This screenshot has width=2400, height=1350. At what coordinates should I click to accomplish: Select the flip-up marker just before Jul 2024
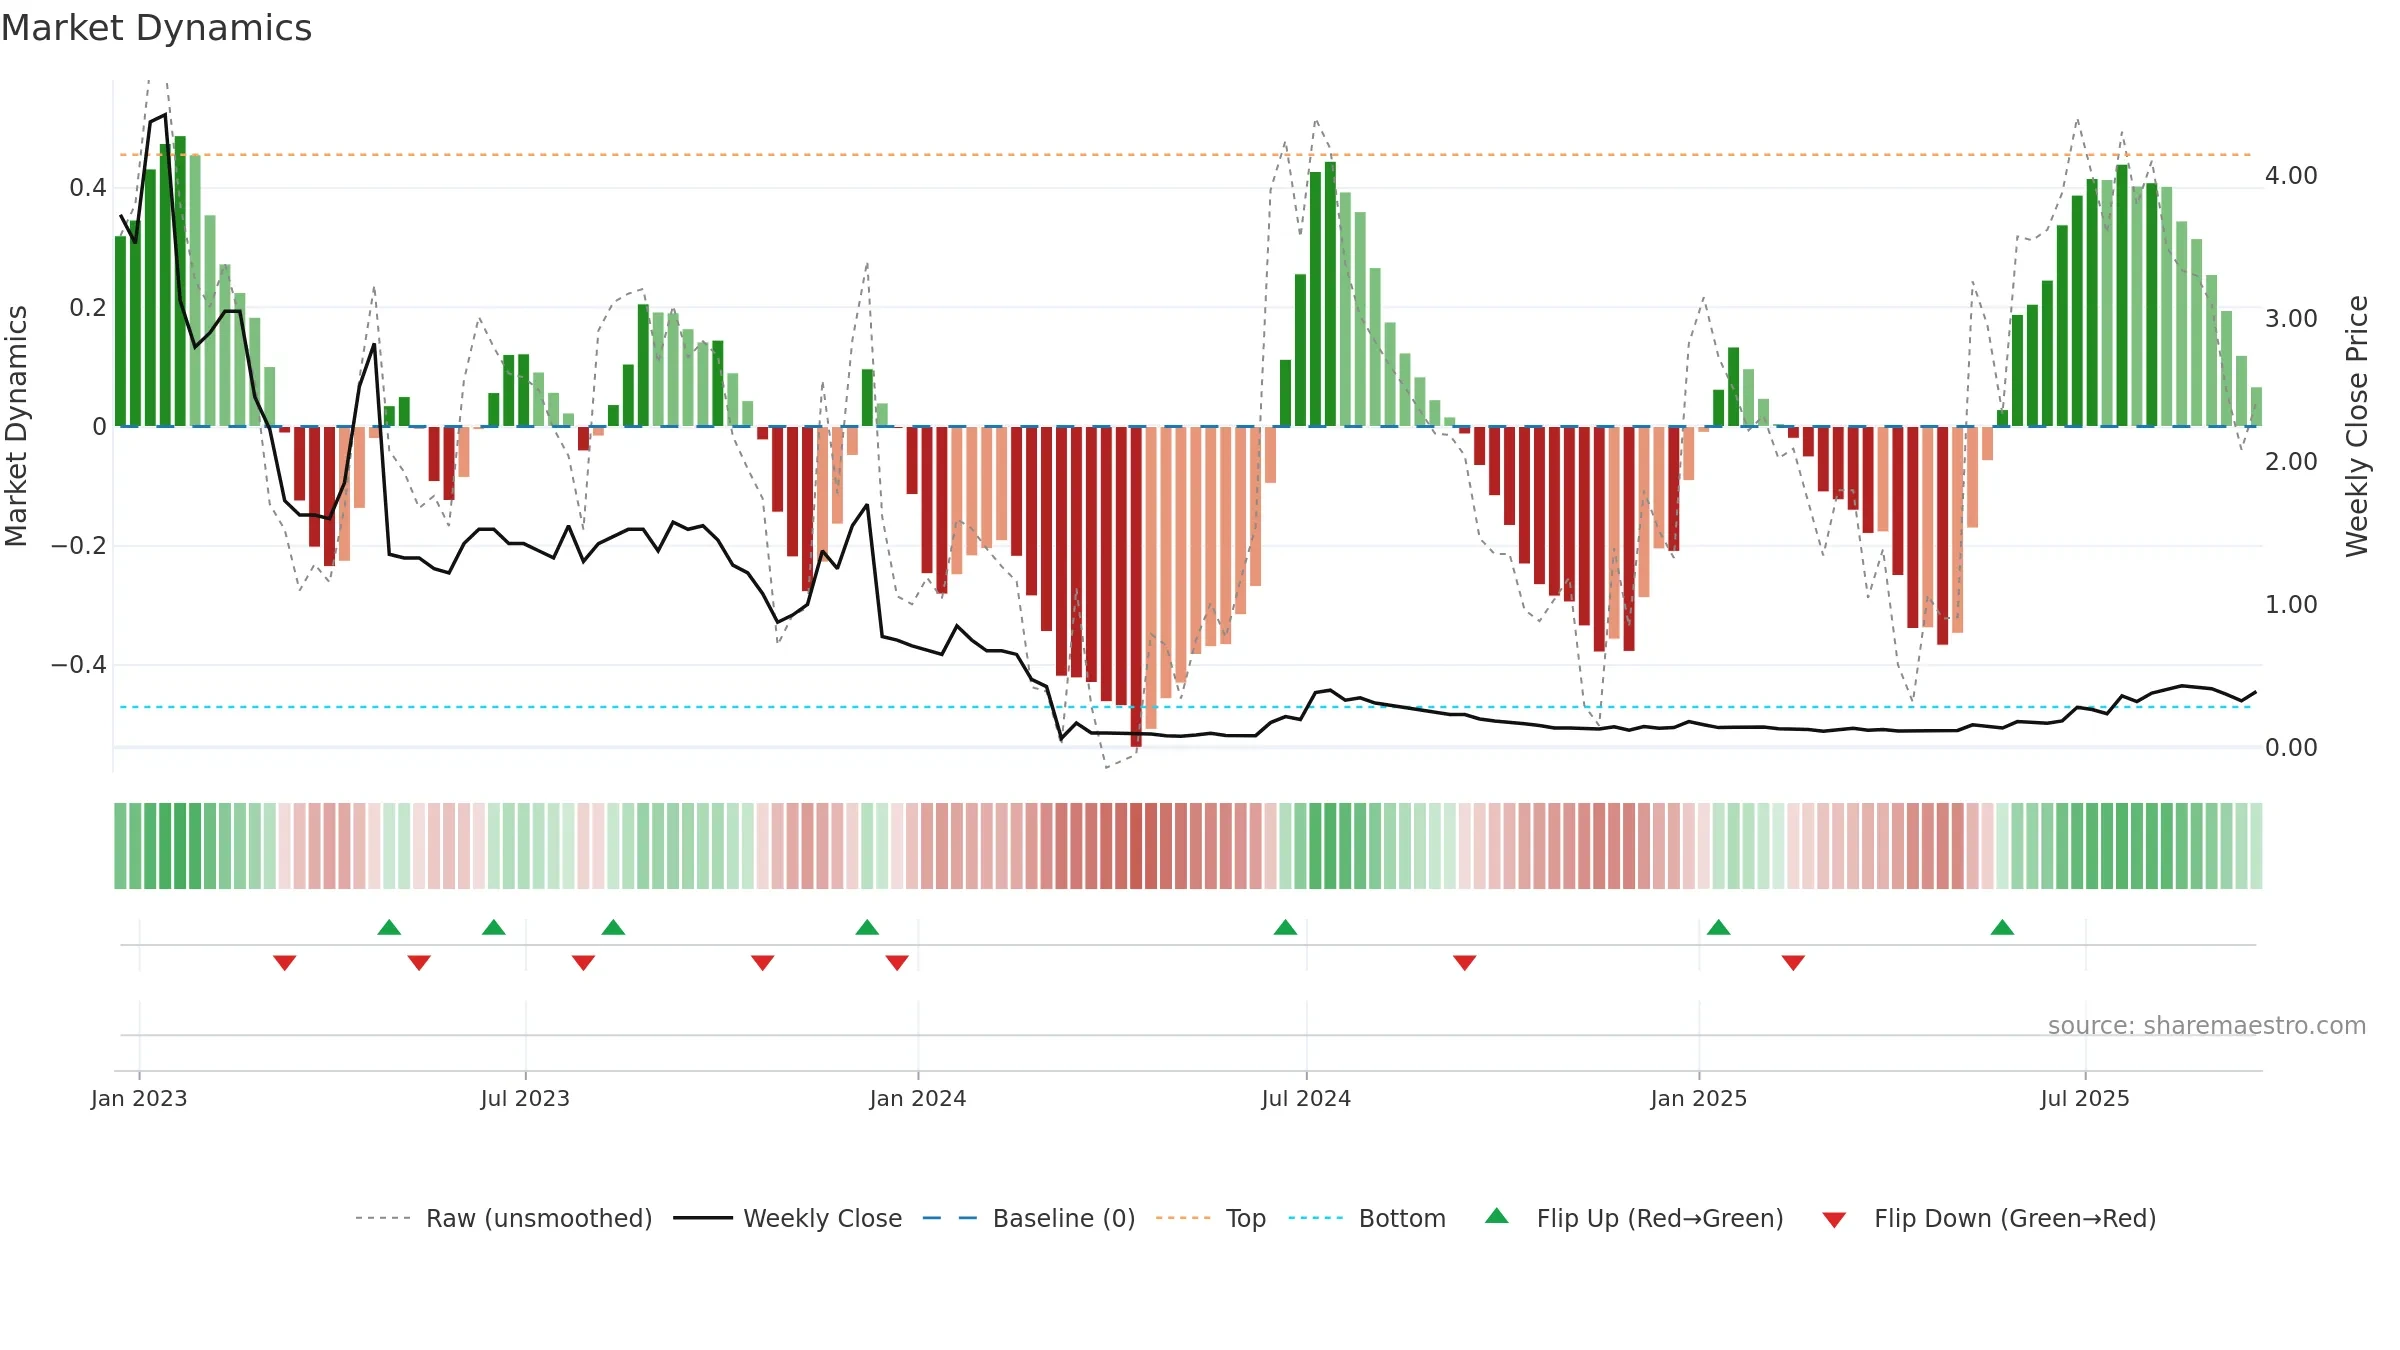click(x=1285, y=927)
